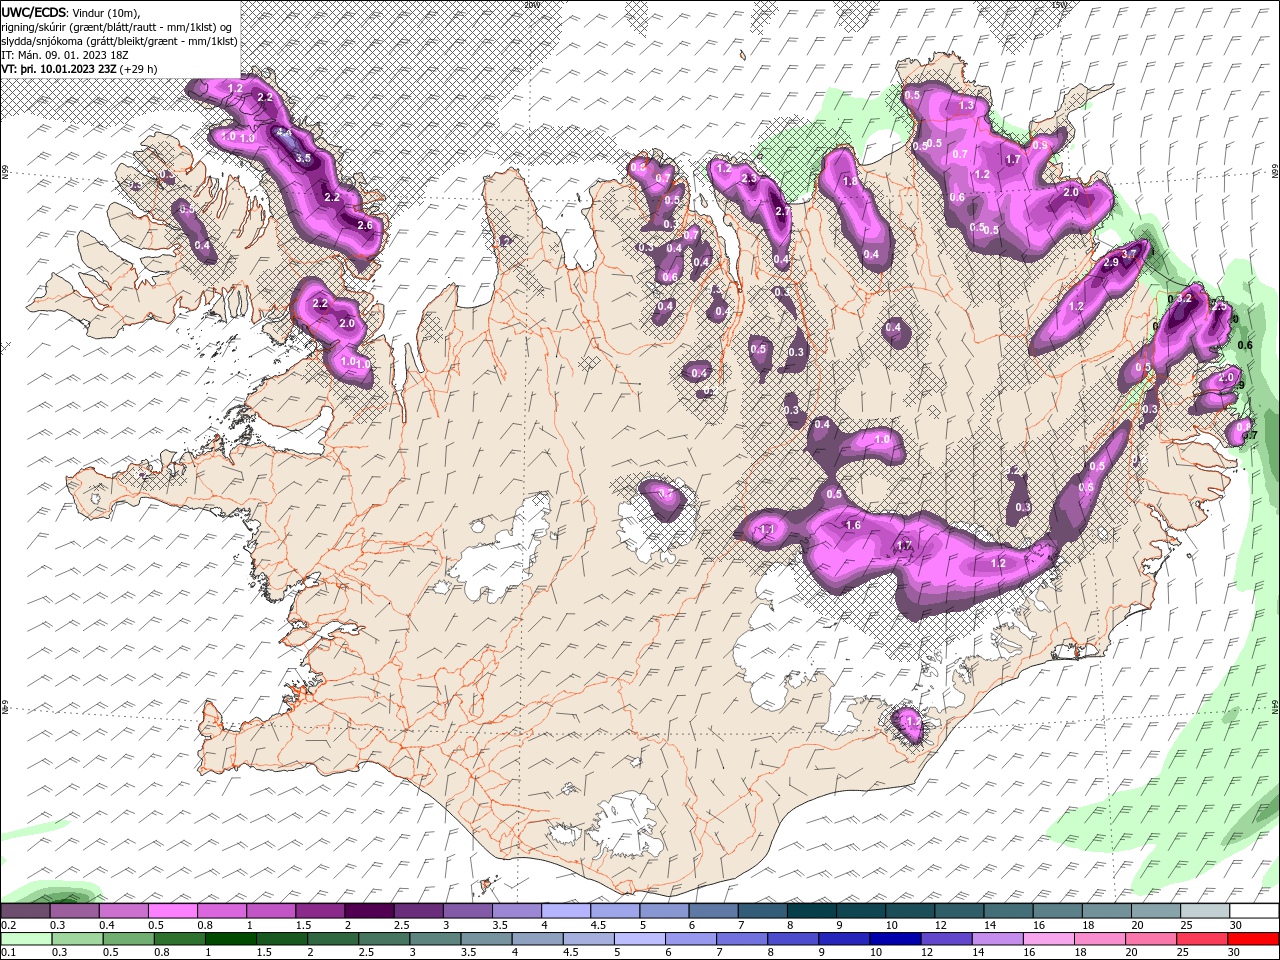1280x960 pixels.
Task: Select the upper-row legend swatch labeled 3.5
Action: click(x=517, y=911)
